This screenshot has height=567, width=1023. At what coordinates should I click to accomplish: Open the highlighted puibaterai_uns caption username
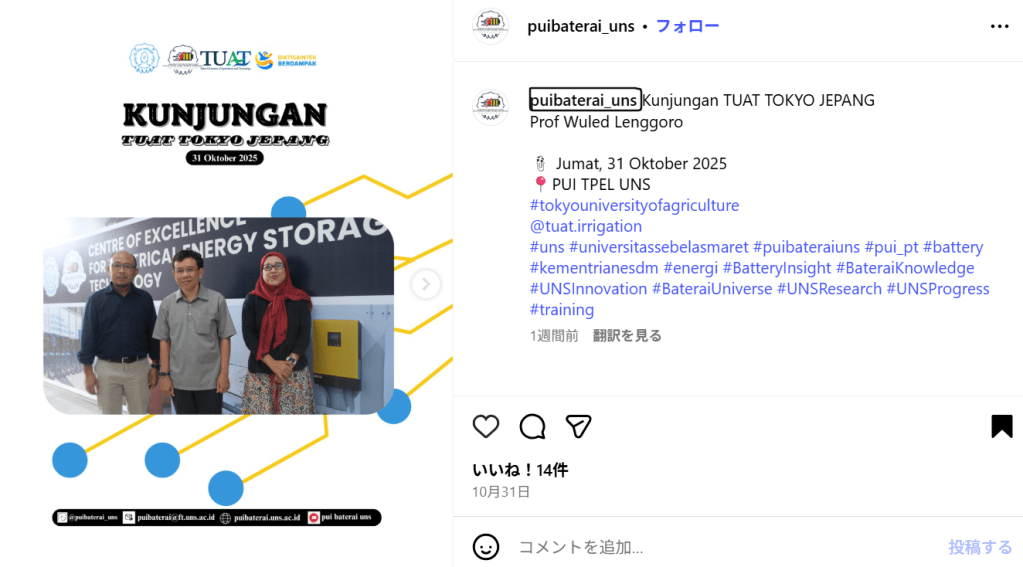pos(585,100)
